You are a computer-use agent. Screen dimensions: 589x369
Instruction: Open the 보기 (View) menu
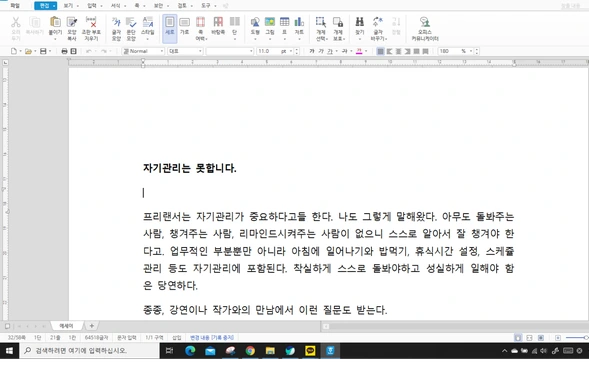[68, 6]
